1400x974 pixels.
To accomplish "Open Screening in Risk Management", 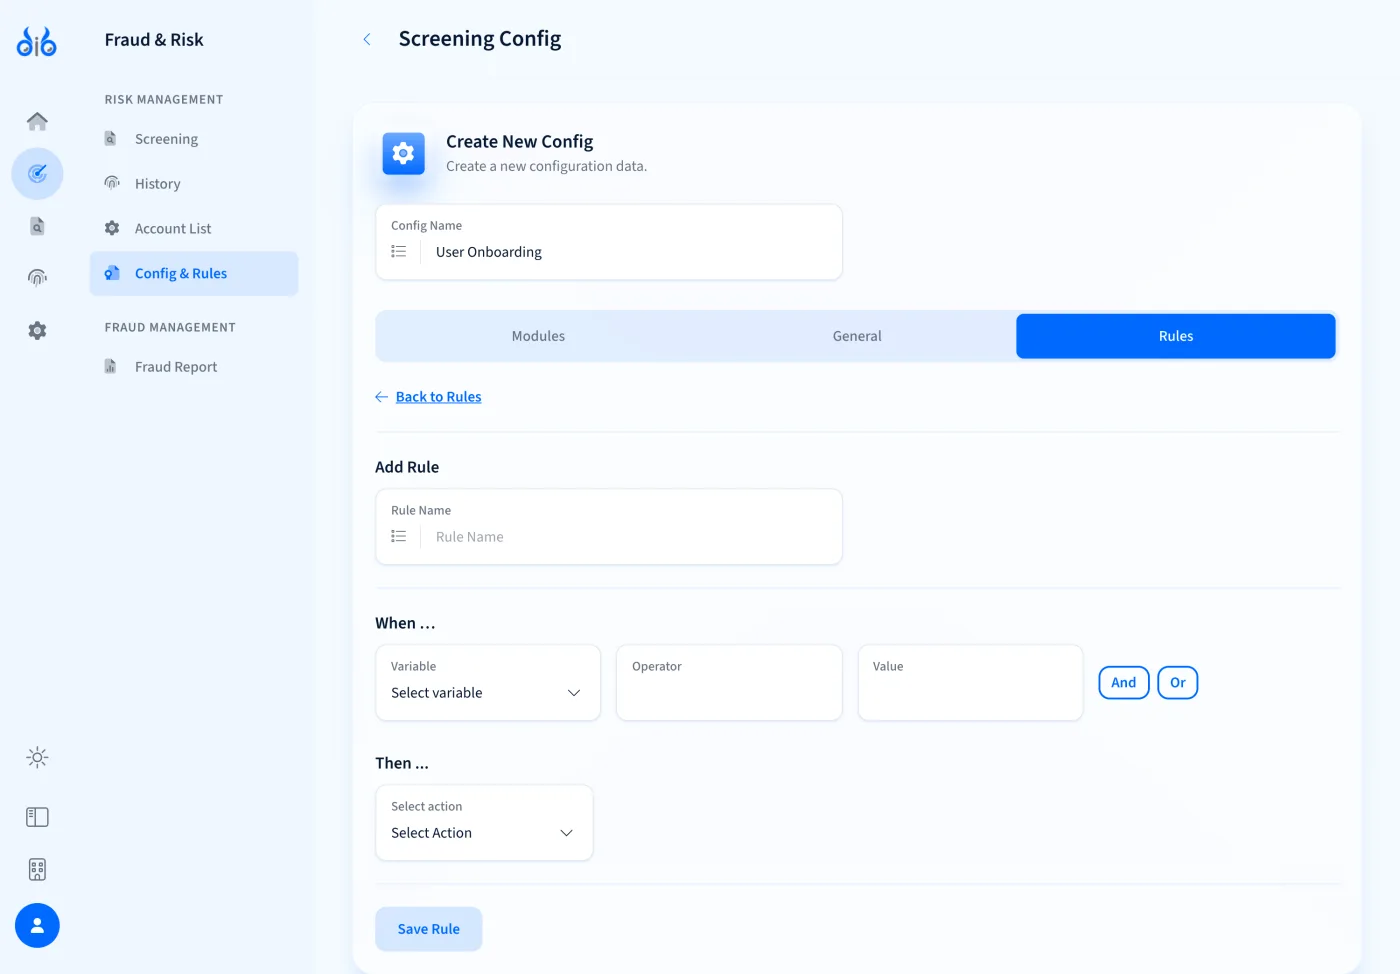I will coord(194,139).
